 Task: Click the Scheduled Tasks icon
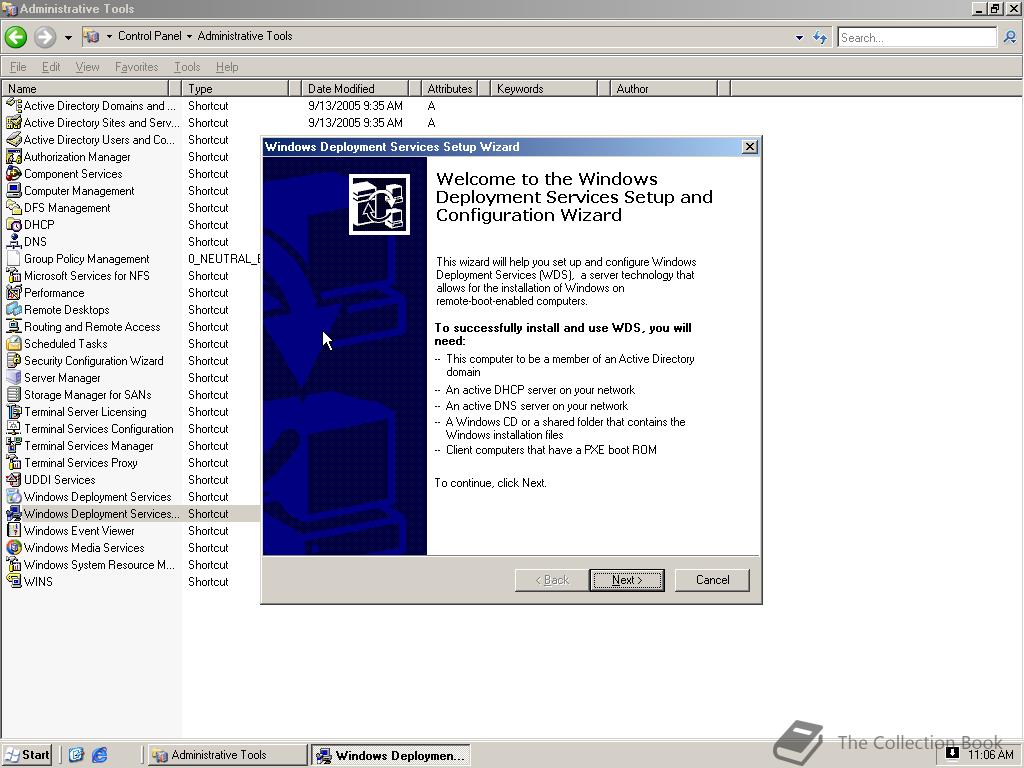click(14, 343)
